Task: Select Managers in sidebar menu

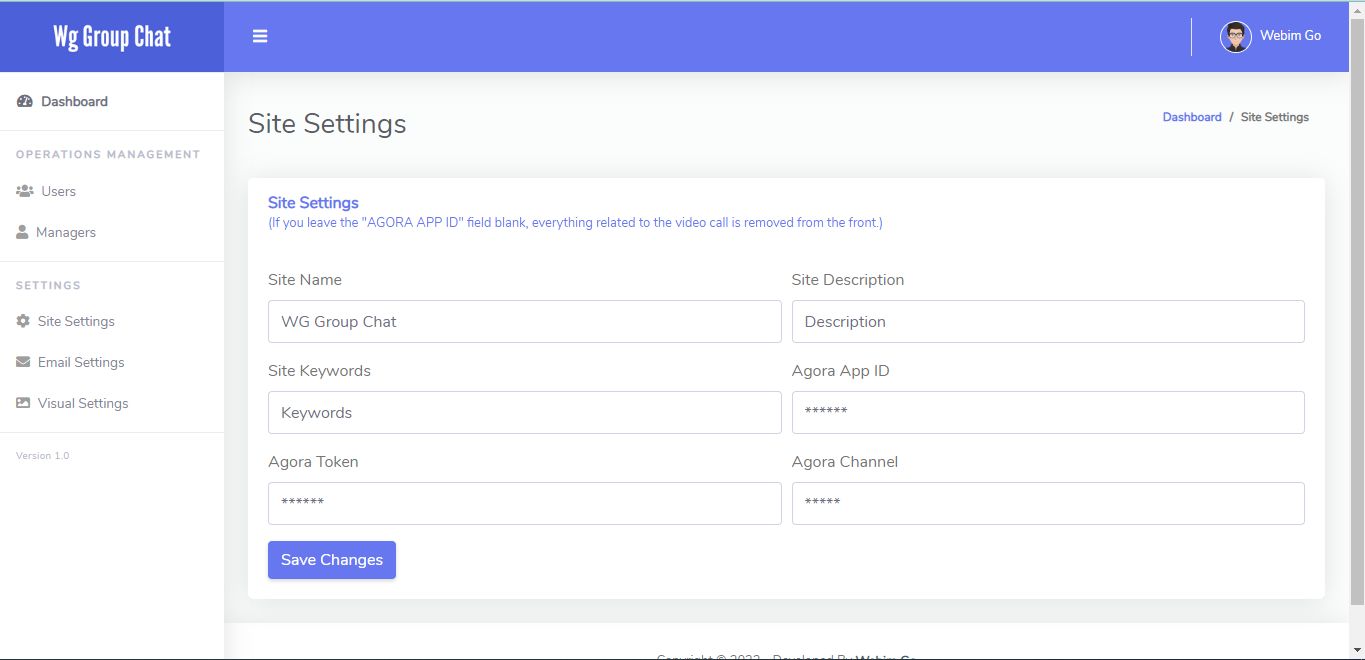Action: click(x=66, y=232)
